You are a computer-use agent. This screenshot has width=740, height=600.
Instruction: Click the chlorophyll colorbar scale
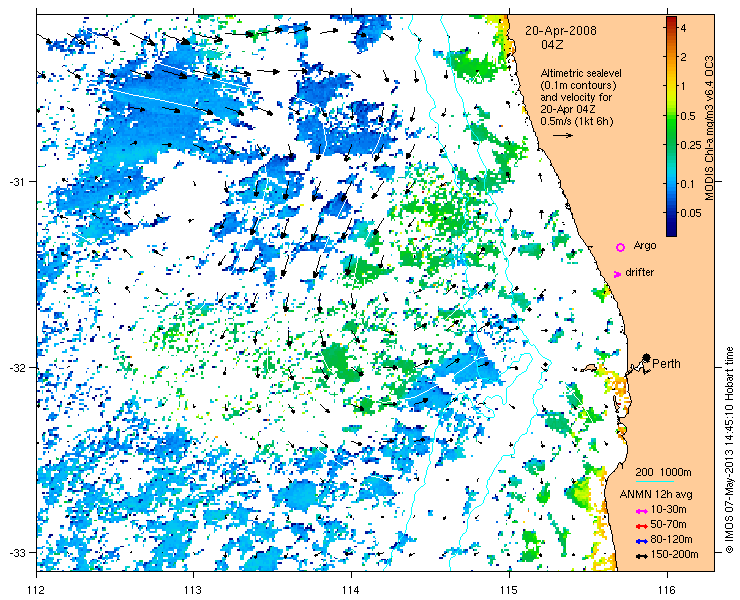[671, 126]
